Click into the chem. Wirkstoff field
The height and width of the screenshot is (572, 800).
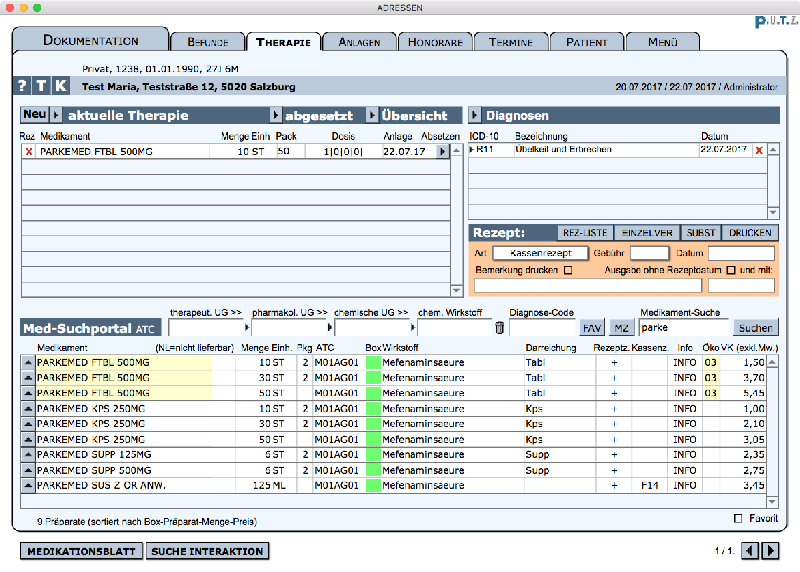click(455, 328)
